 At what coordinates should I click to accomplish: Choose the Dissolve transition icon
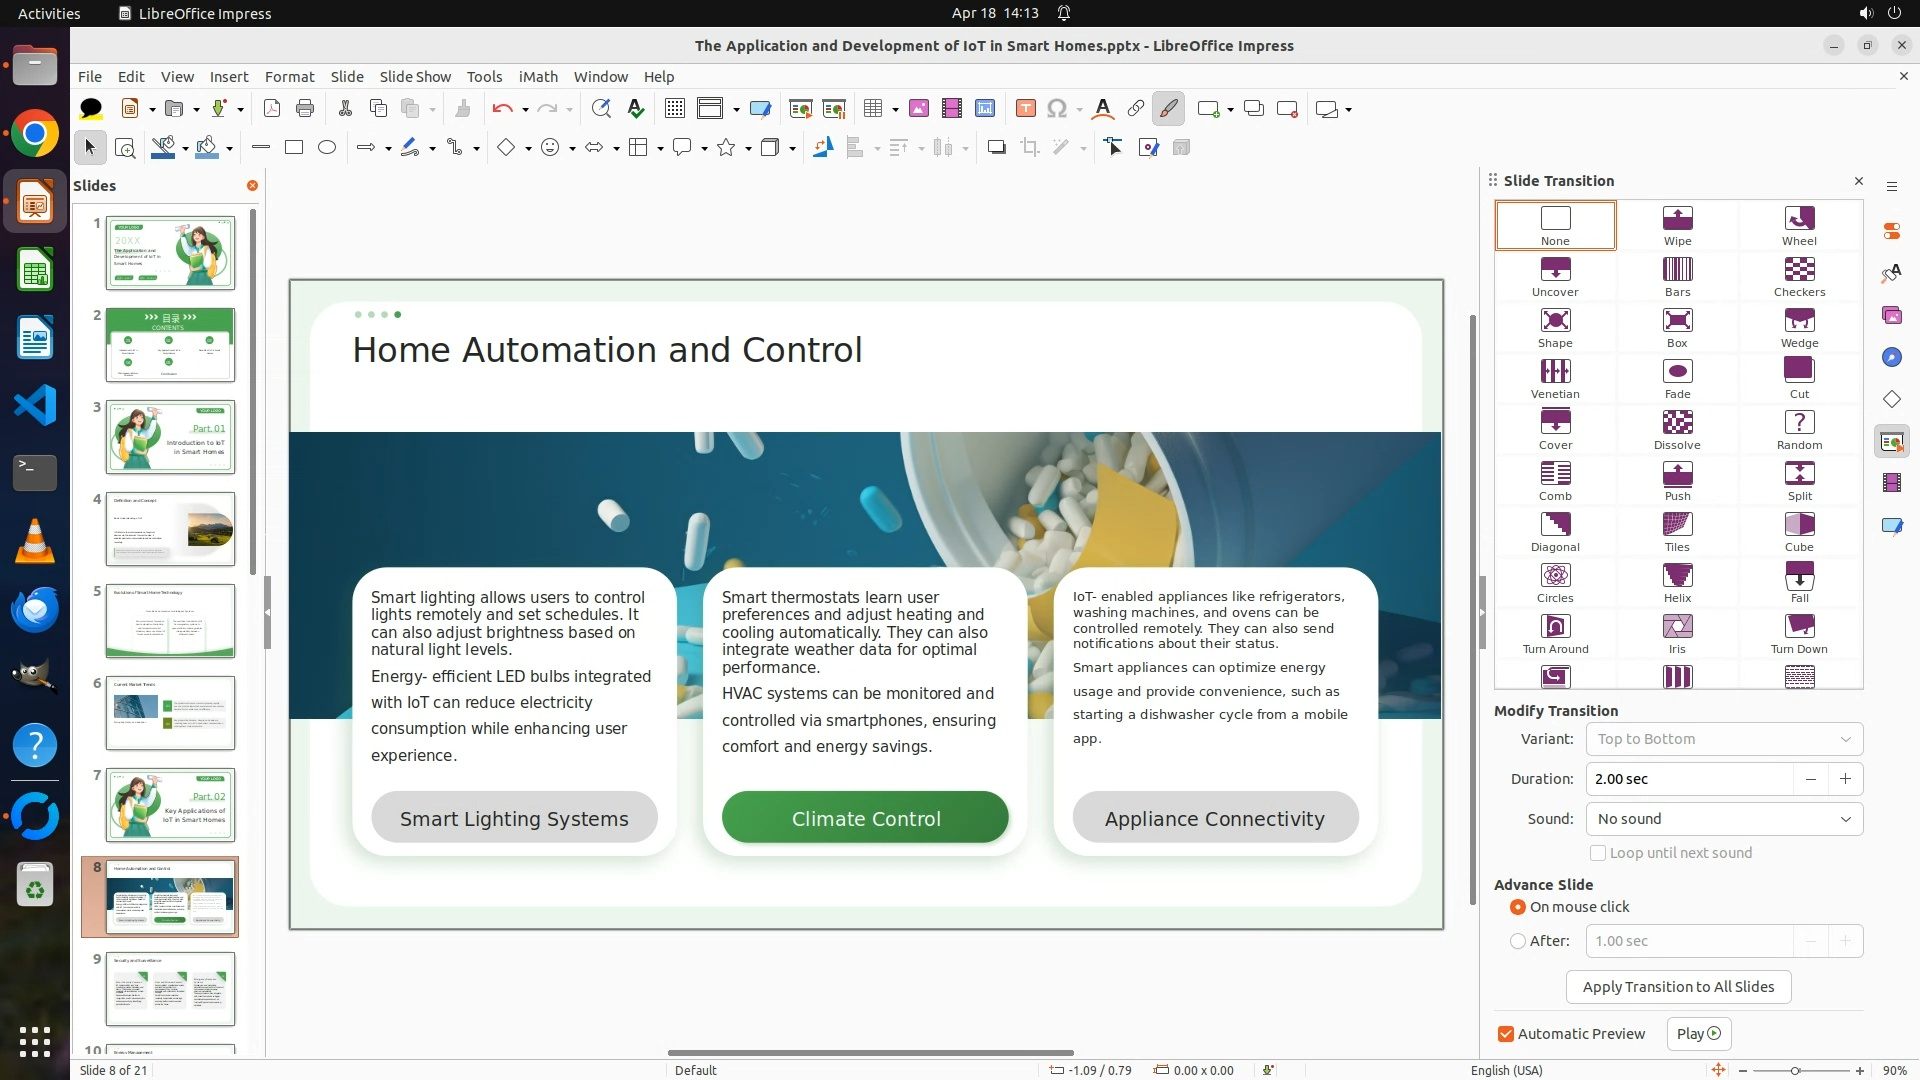1677,429
